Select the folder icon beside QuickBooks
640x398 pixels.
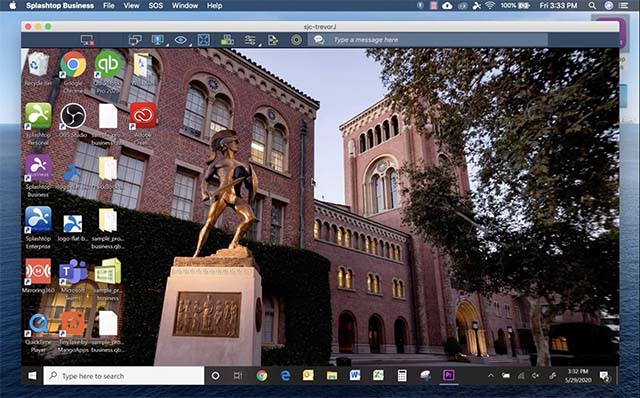pyautogui.click(x=142, y=65)
